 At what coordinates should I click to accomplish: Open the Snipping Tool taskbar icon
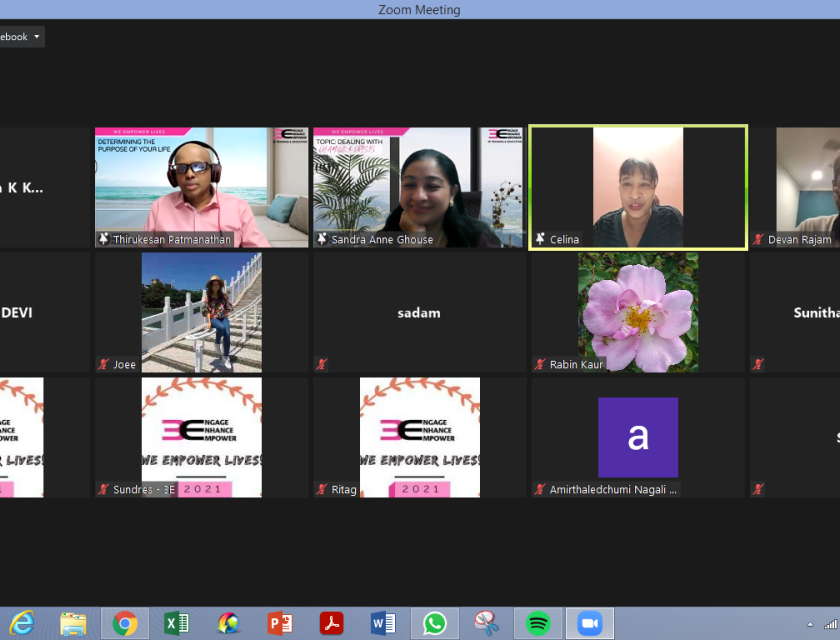click(486, 623)
